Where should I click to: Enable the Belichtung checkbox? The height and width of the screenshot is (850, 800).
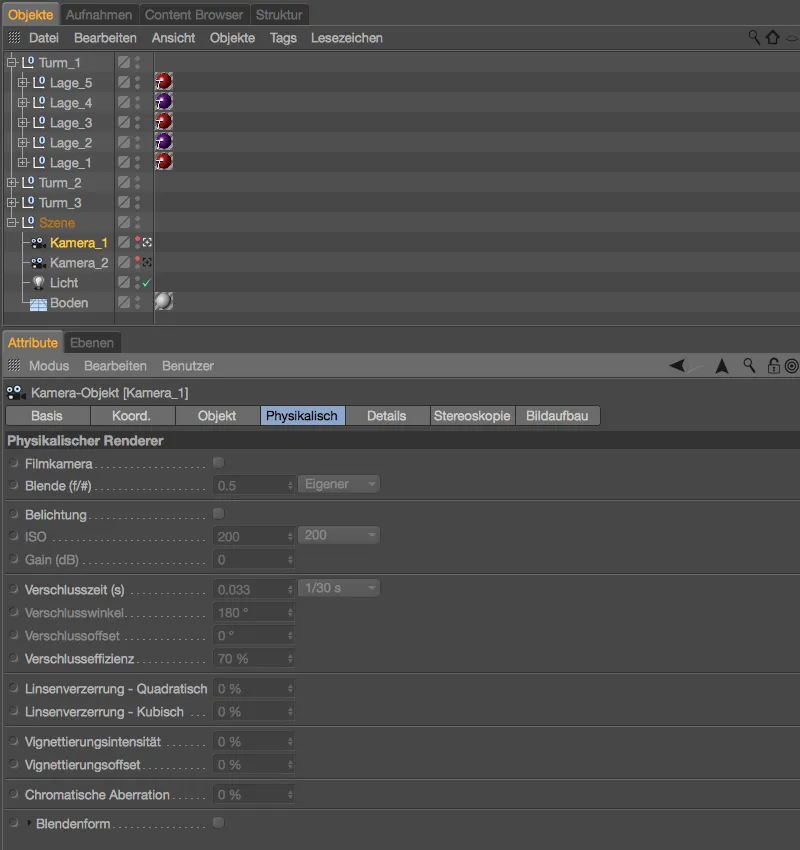[218, 513]
